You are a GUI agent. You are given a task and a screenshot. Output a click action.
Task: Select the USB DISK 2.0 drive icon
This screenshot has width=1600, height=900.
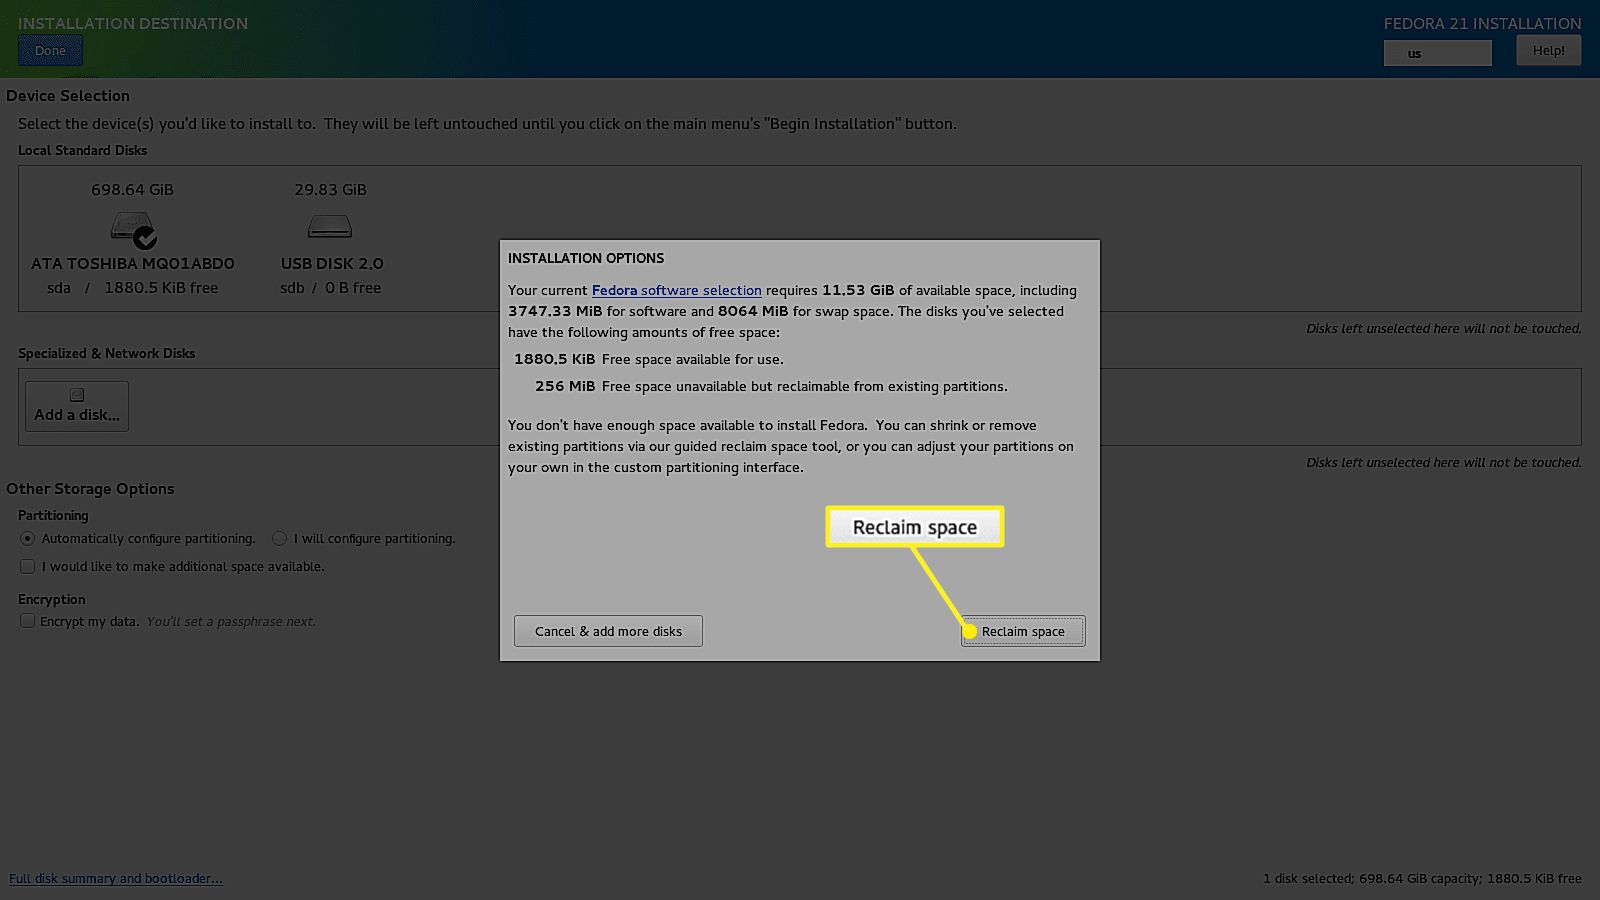[x=330, y=227]
